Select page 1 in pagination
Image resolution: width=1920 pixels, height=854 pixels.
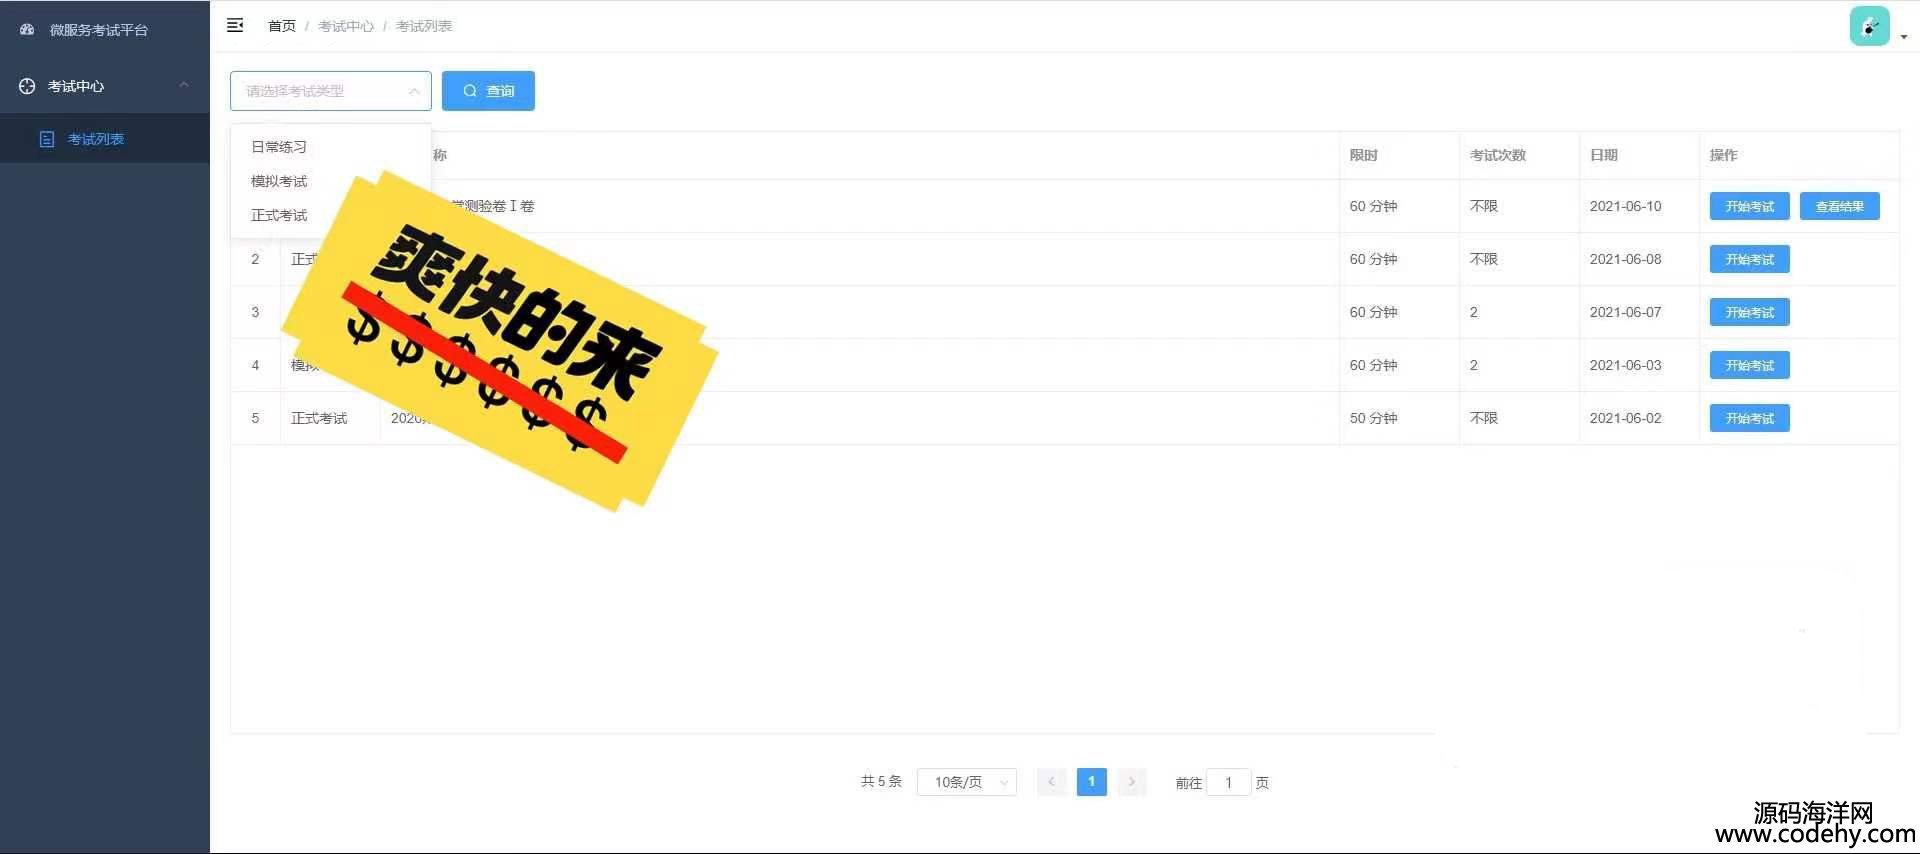1091,782
